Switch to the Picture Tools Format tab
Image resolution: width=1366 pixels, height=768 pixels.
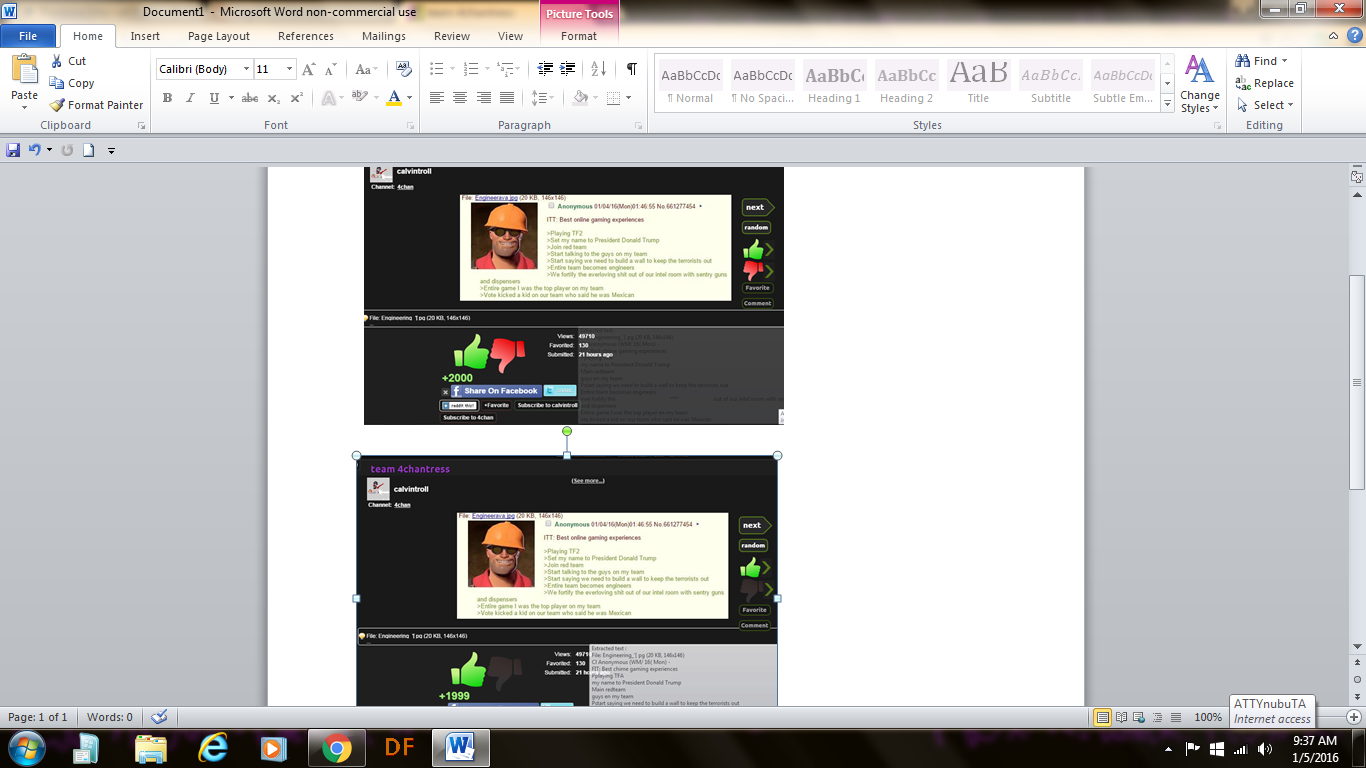[578, 36]
